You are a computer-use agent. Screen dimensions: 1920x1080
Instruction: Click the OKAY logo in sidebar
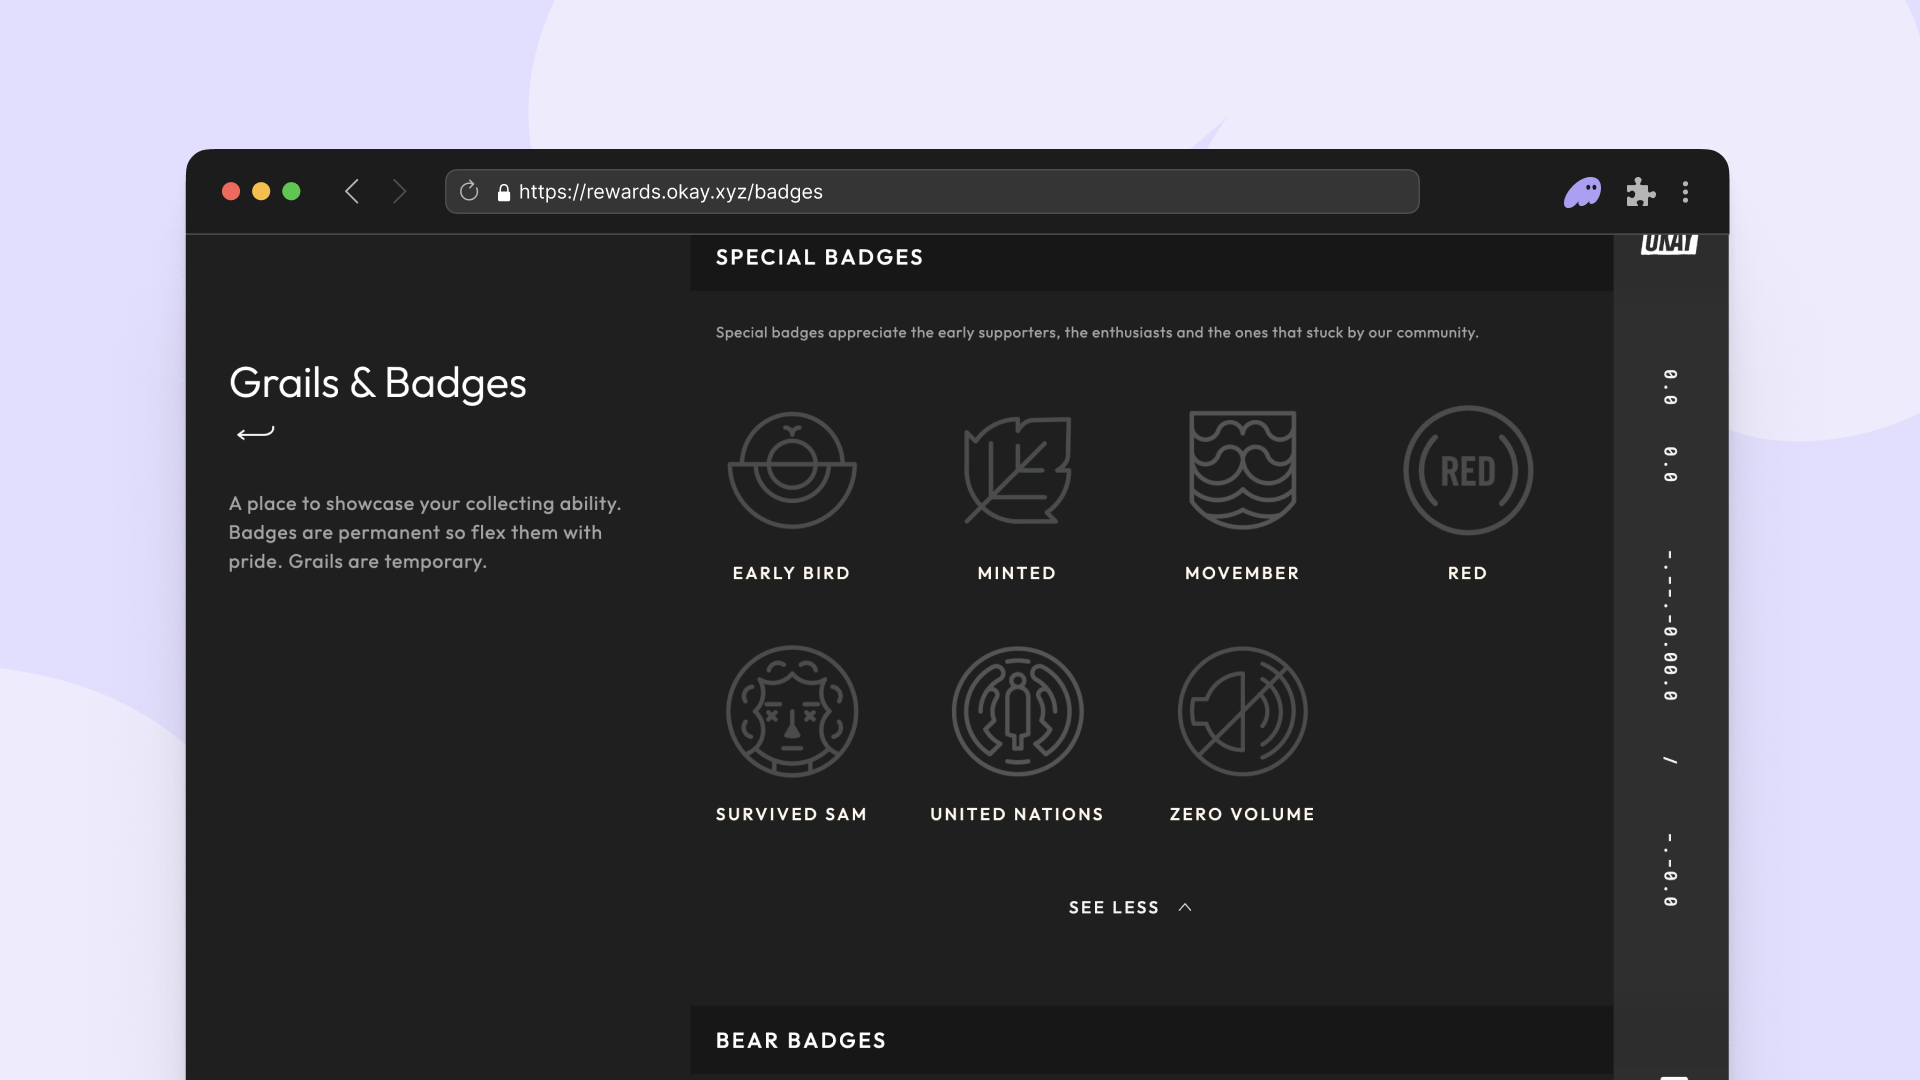1669,244
